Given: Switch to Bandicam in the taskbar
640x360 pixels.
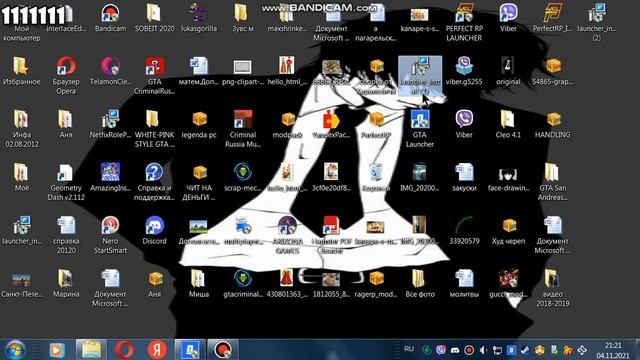Looking at the screenshot, I should [x=223, y=350].
